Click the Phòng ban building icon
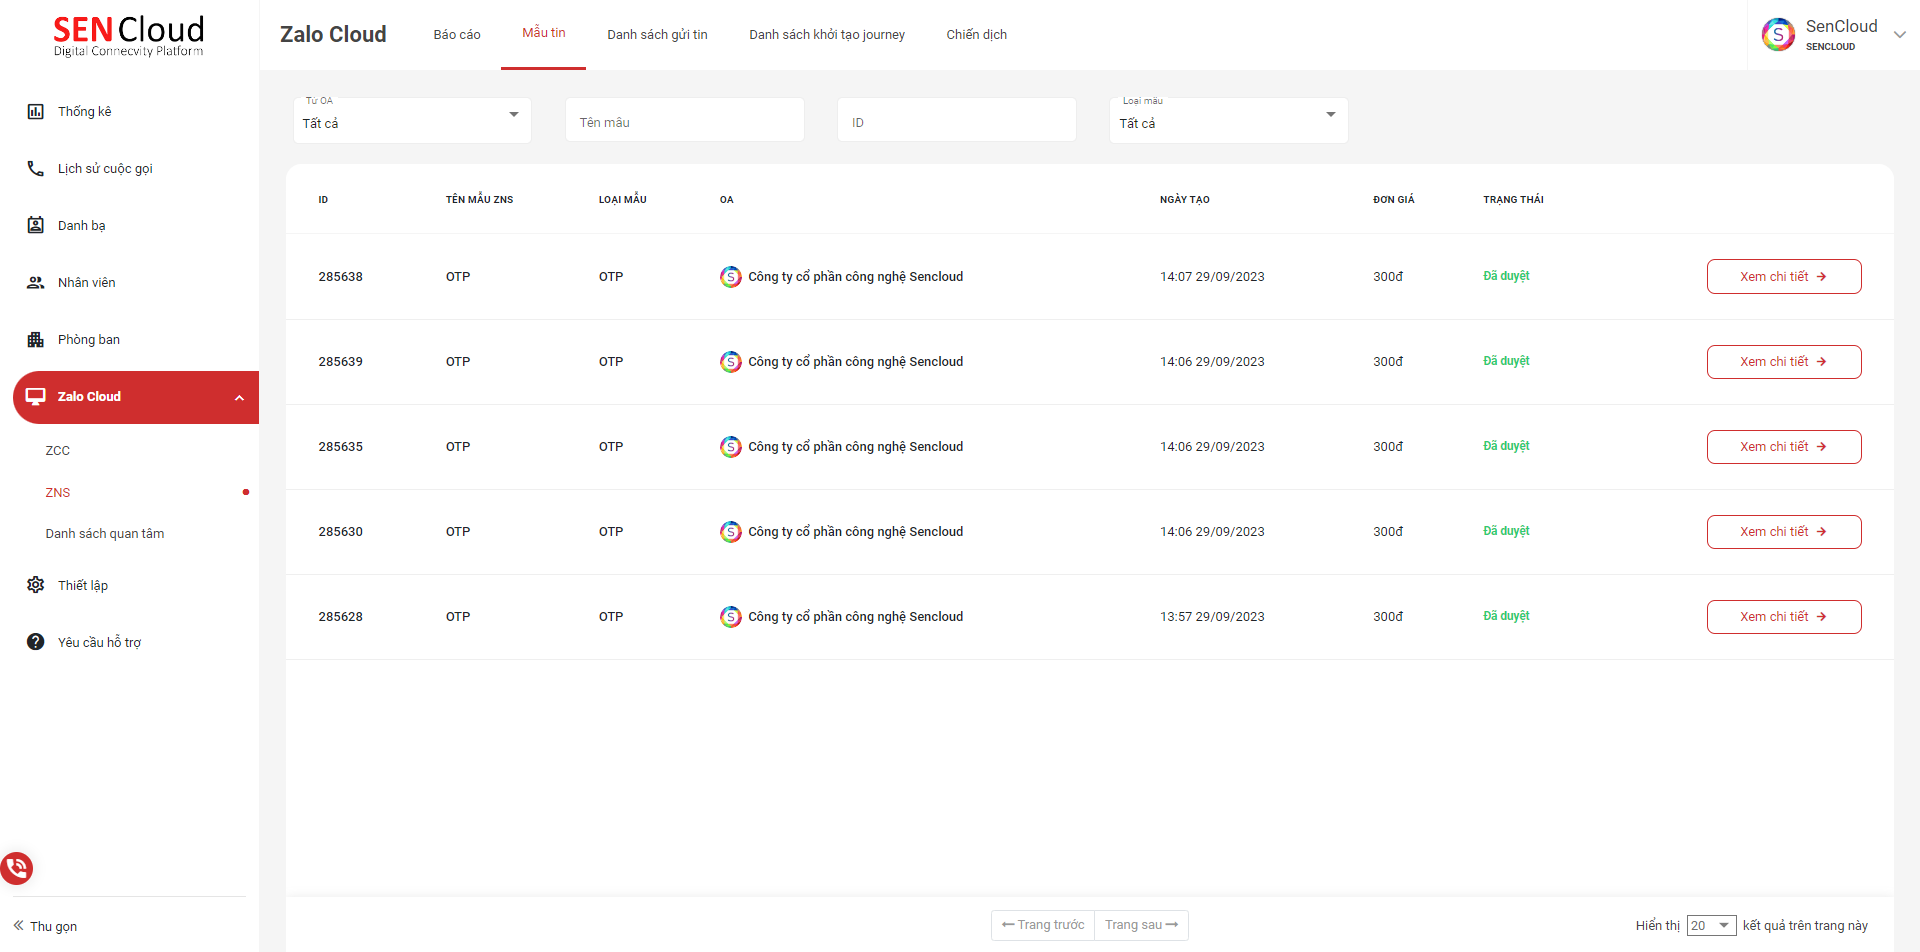 [x=35, y=340]
